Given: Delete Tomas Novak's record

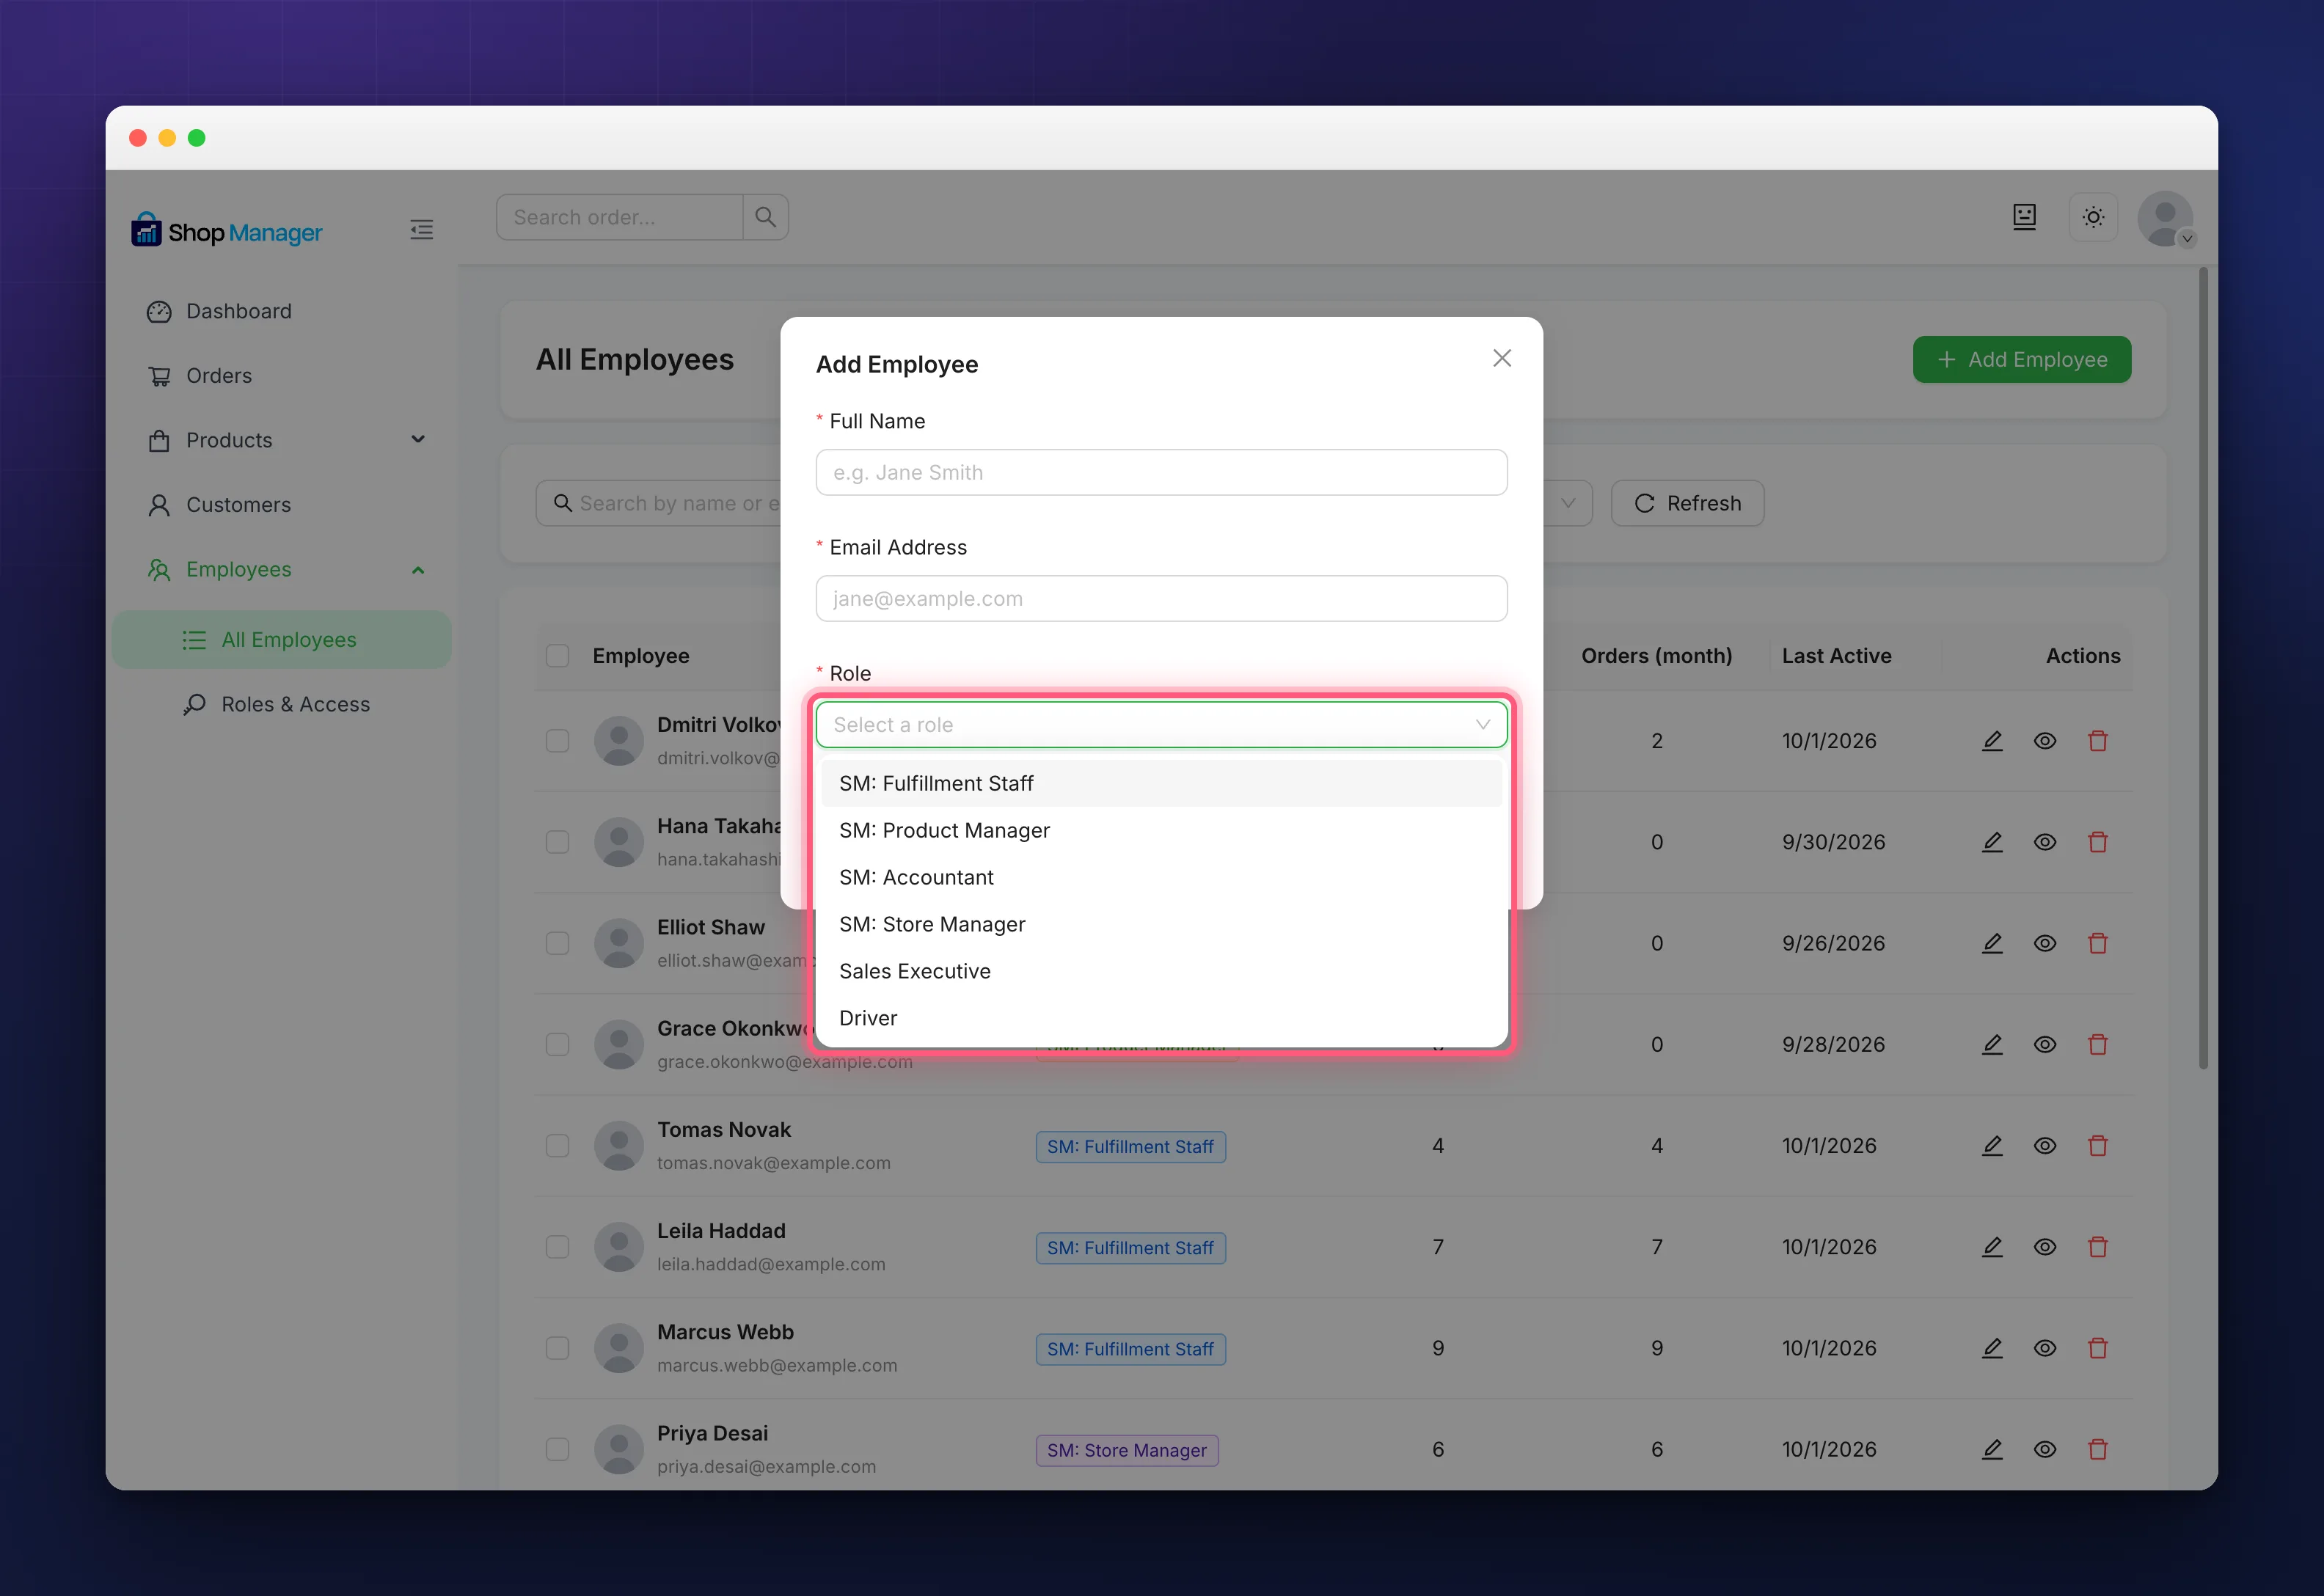Looking at the screenshot, I should (2098, 1146).
